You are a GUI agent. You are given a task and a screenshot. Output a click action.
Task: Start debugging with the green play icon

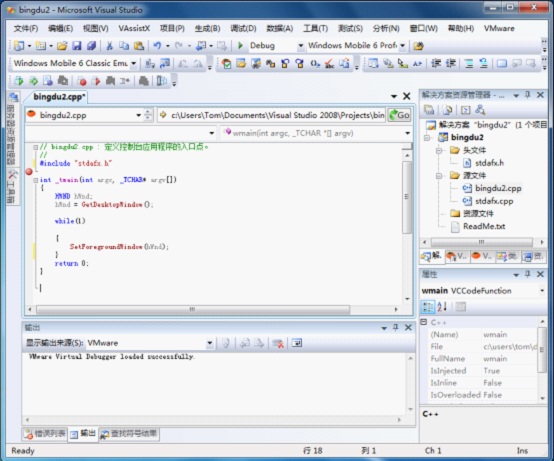(x=241, y=46)
